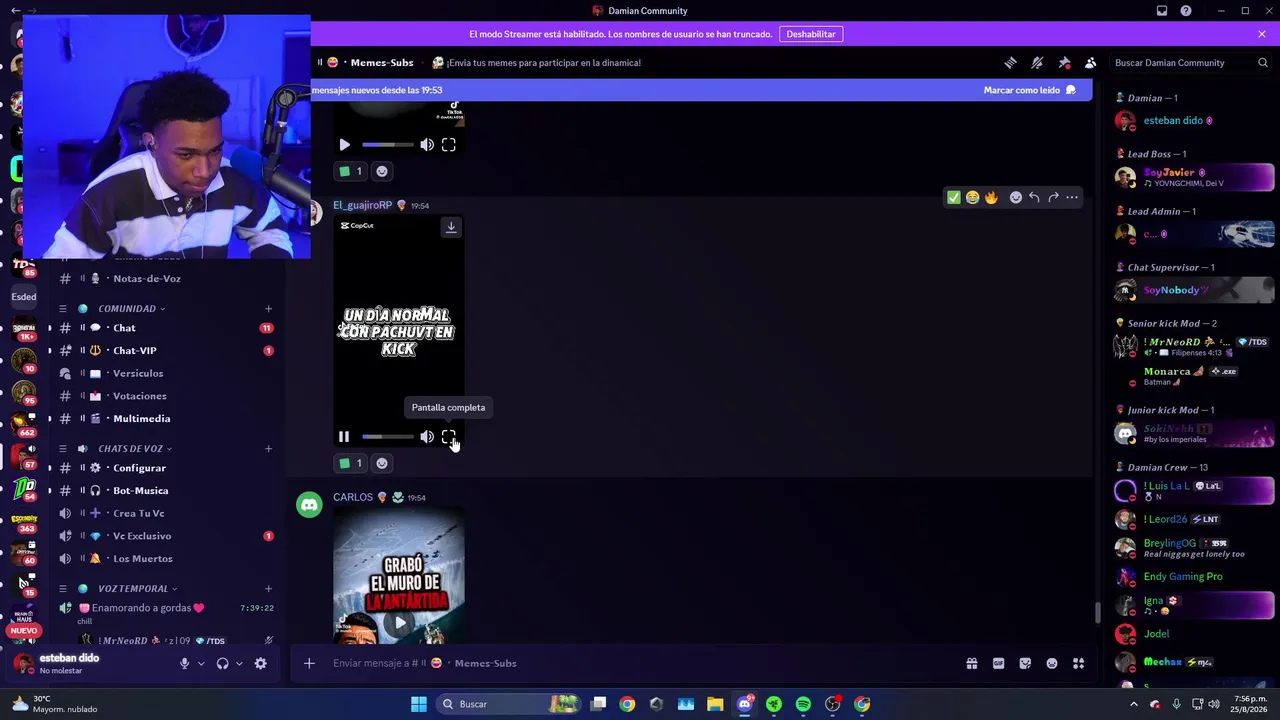
Task: Create channel in VOZ TEMPORAL category
Action: 268,589
